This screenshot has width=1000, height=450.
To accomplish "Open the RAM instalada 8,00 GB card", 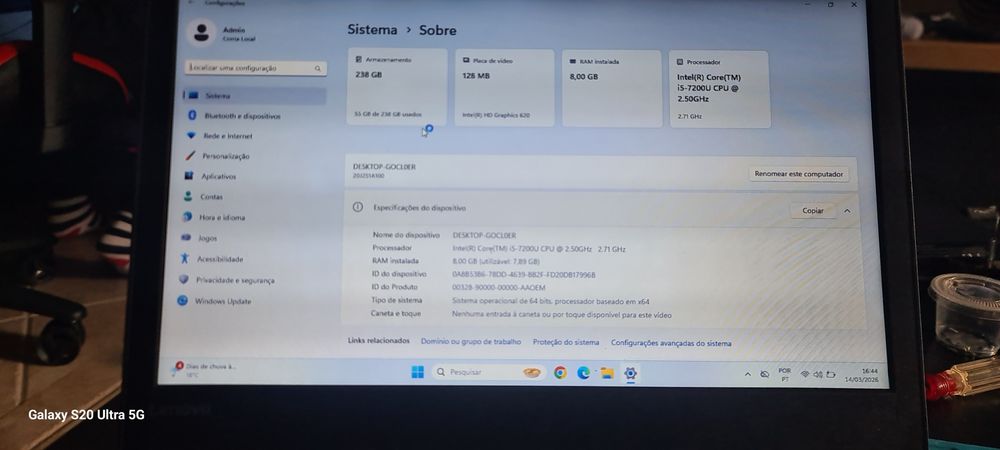I will pos(612,88).
